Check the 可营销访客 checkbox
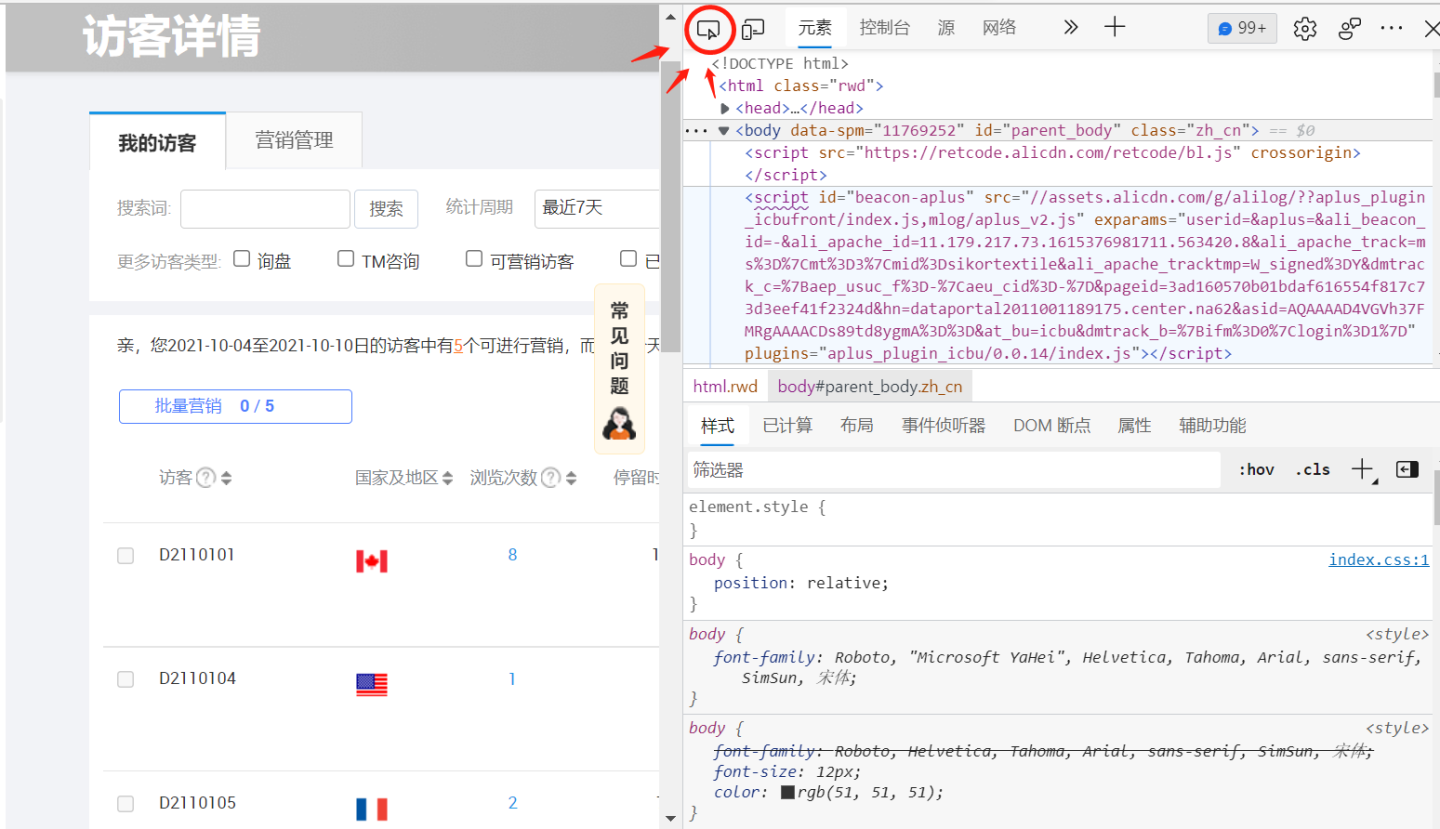Viewport: 1440px width, 829px height. coord(474,259)
